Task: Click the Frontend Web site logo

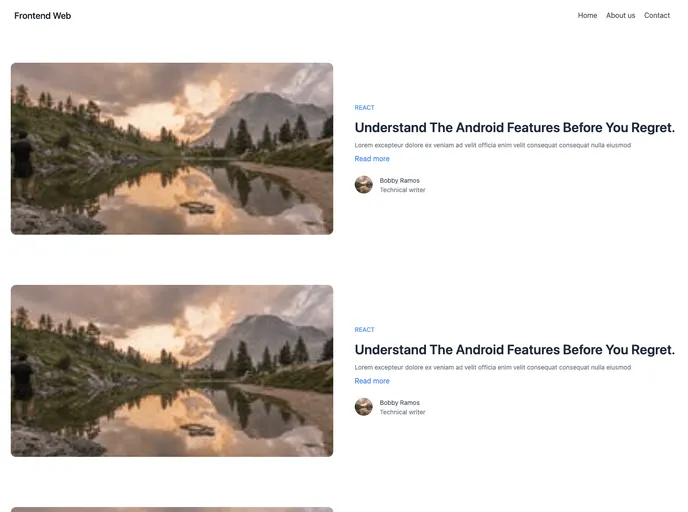Action: [x=42, y=16]
